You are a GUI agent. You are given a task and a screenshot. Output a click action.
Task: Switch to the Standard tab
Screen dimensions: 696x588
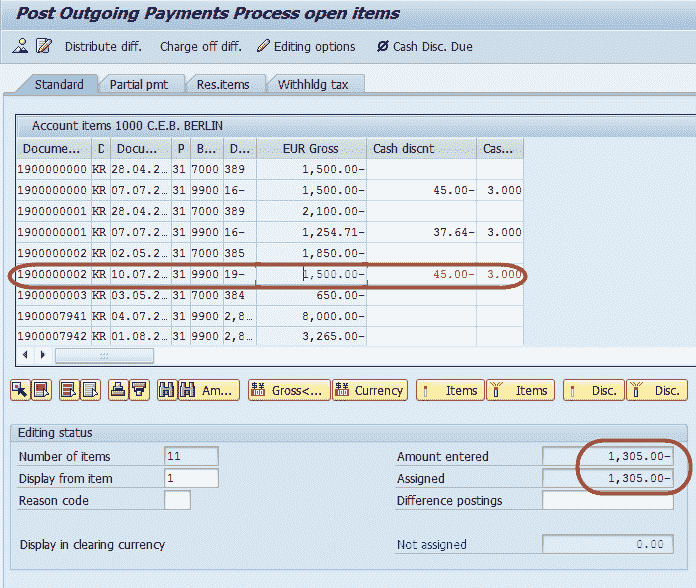[59, 84]
